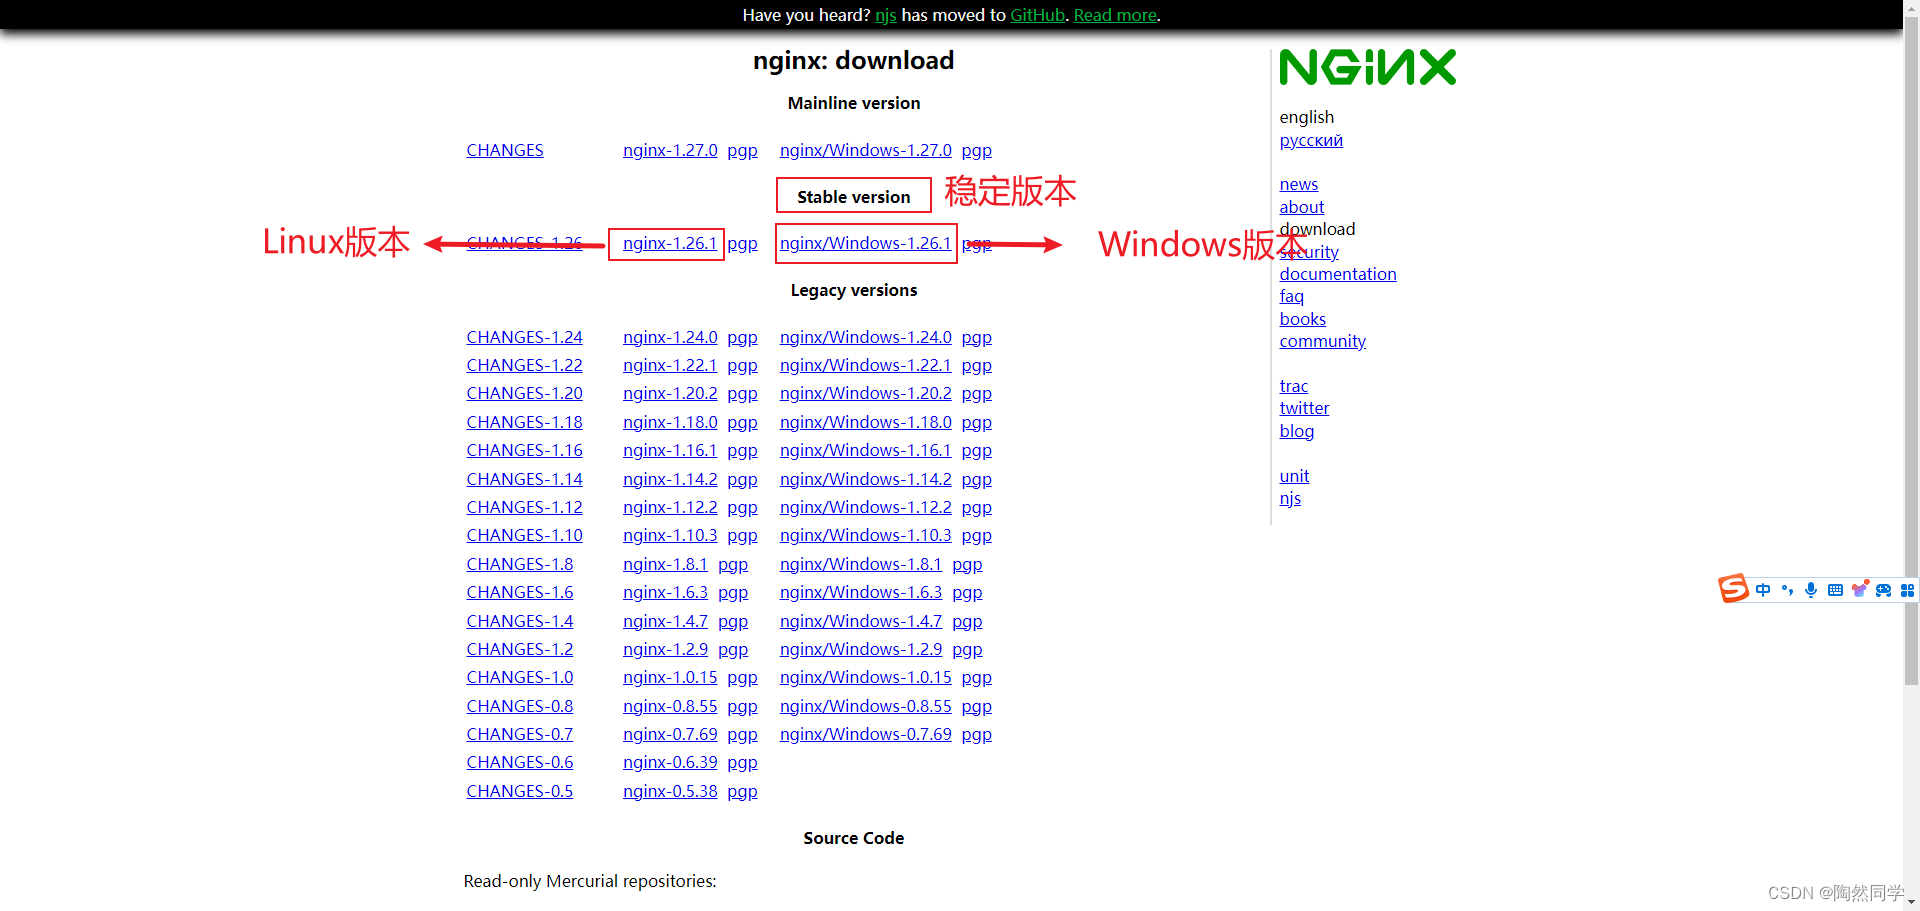The height and width of the screenshot is (911, 1920).
Task: Download nginx-1.27.0 source
Action: (x=670, y=150)
